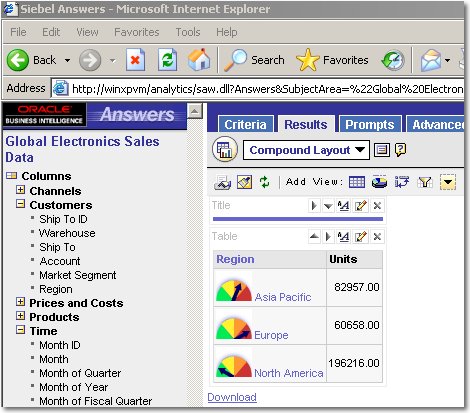Expand the Products folder
The height and width of the screenshot is (413, 470).
(21, 316)
